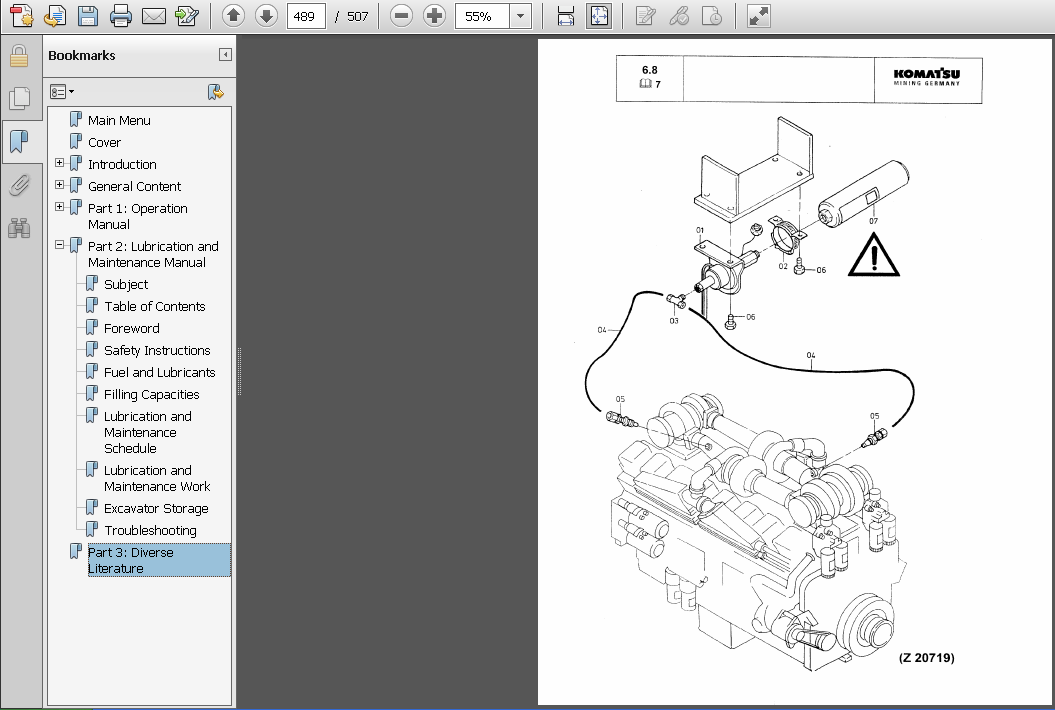
Task: Toggle the Bookmarks panel icon
Action: [20, 142]
